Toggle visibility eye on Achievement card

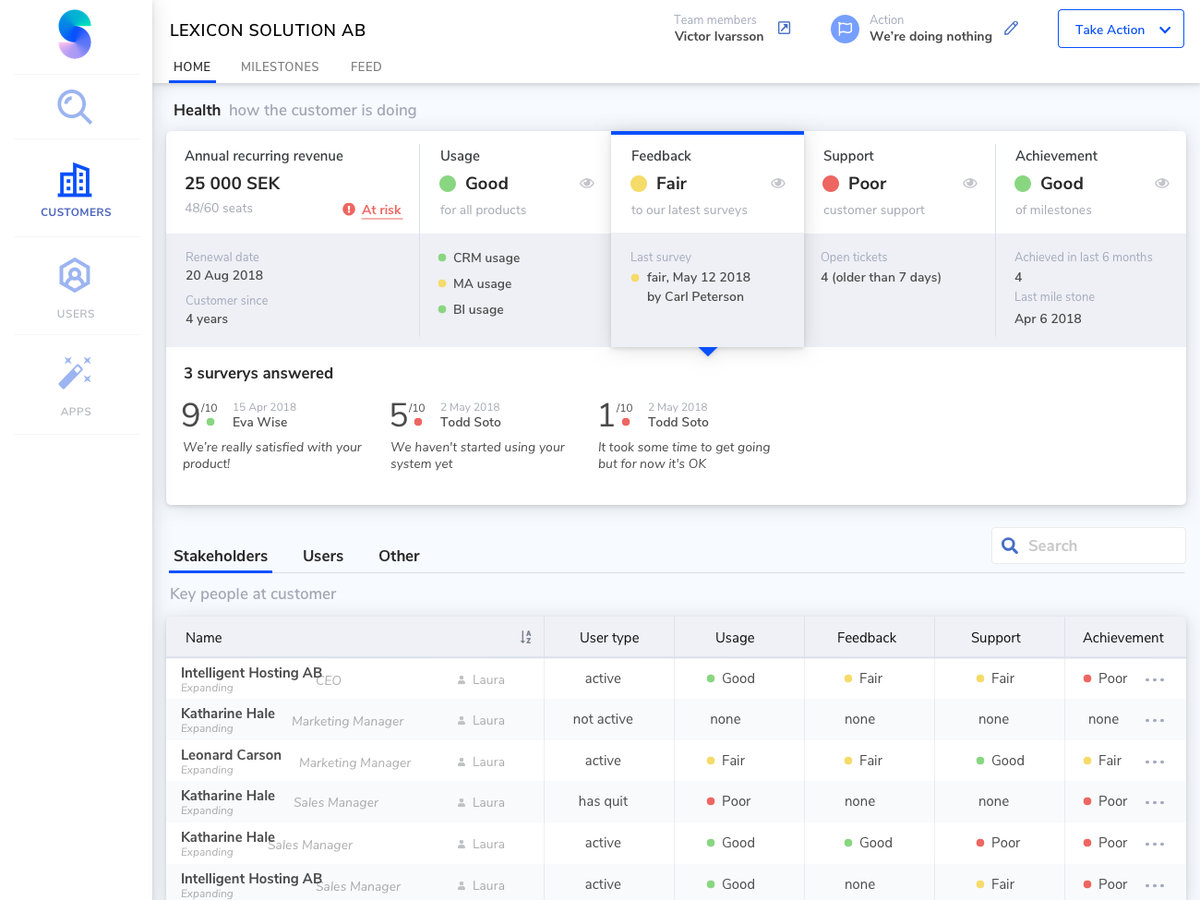[x=1162, y=183]
